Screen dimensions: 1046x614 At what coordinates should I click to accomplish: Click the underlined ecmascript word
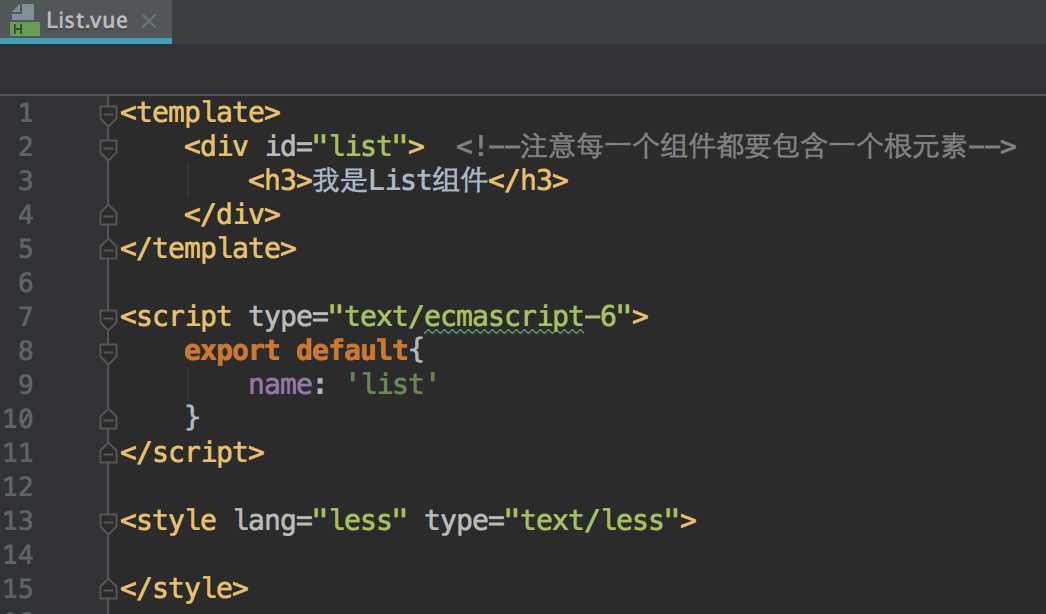(x=504, y=317)
